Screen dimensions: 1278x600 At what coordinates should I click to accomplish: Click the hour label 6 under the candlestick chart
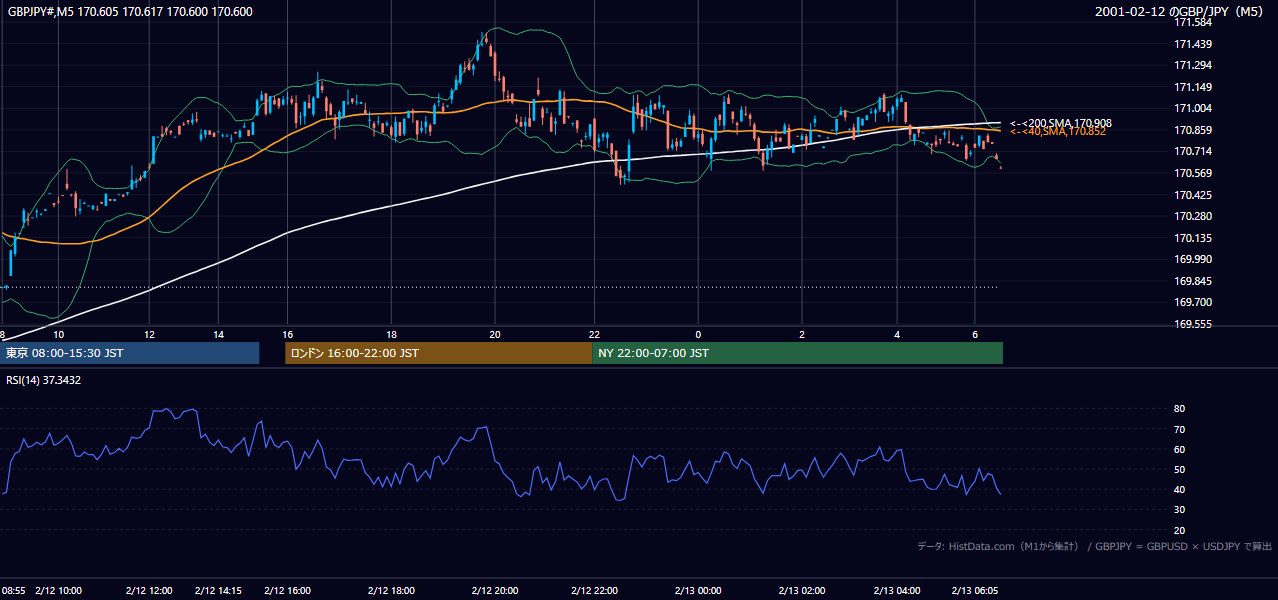[x=975, y=334]
